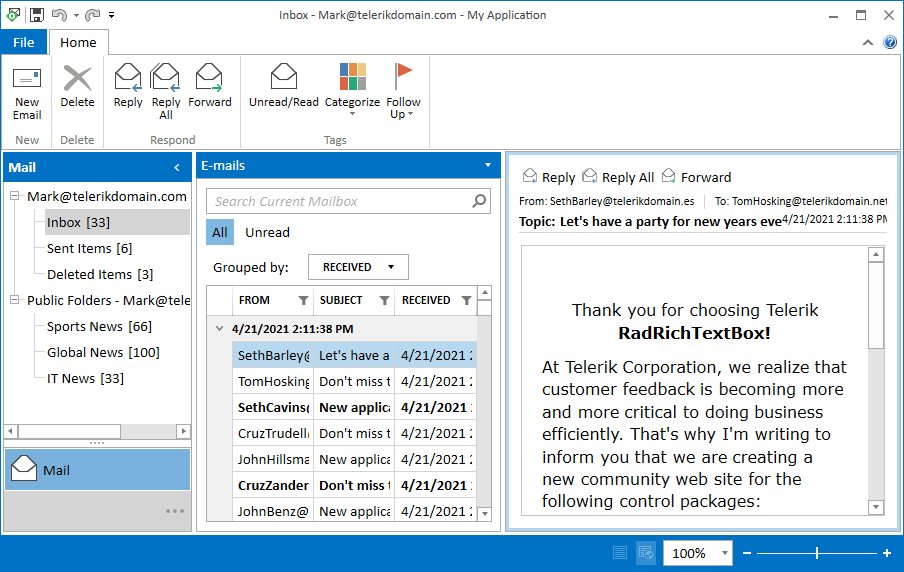The height and width of the screenshot is (572, 904).
Task: Click the zoom out minus button
Action: (747, 553)
